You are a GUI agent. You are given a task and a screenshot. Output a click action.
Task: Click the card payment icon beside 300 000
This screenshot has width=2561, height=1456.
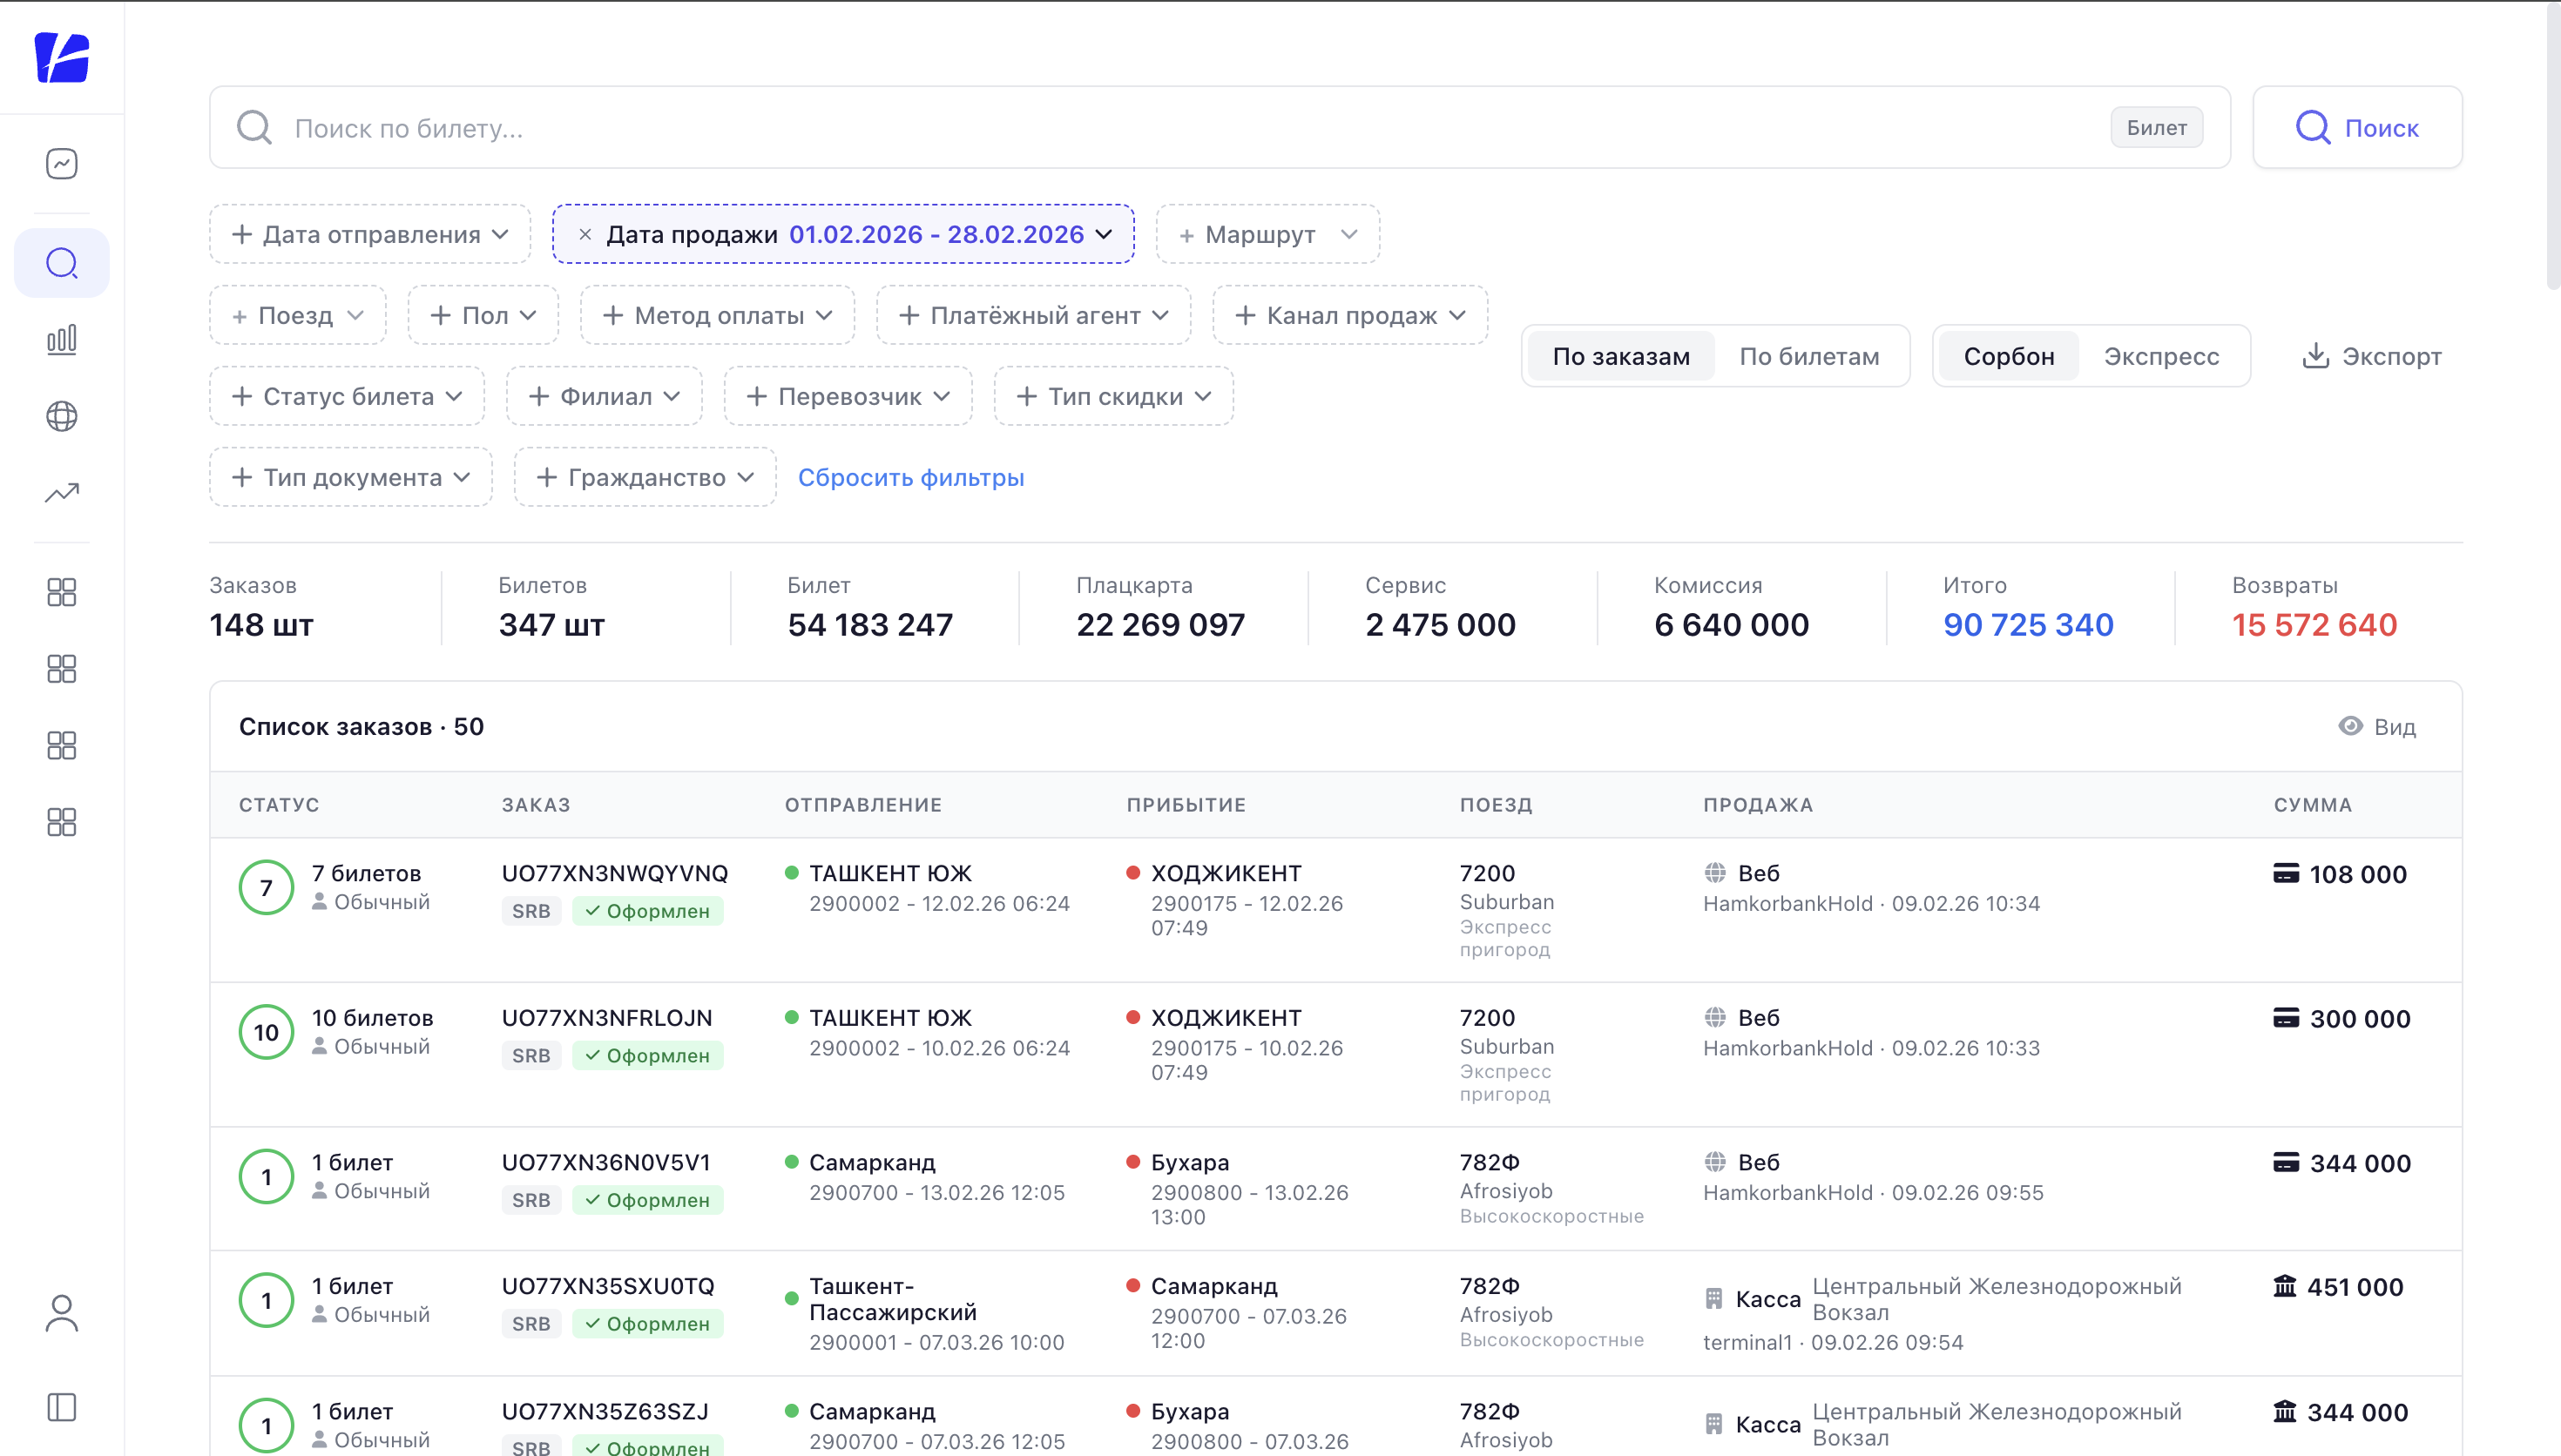(2286, 1018)
